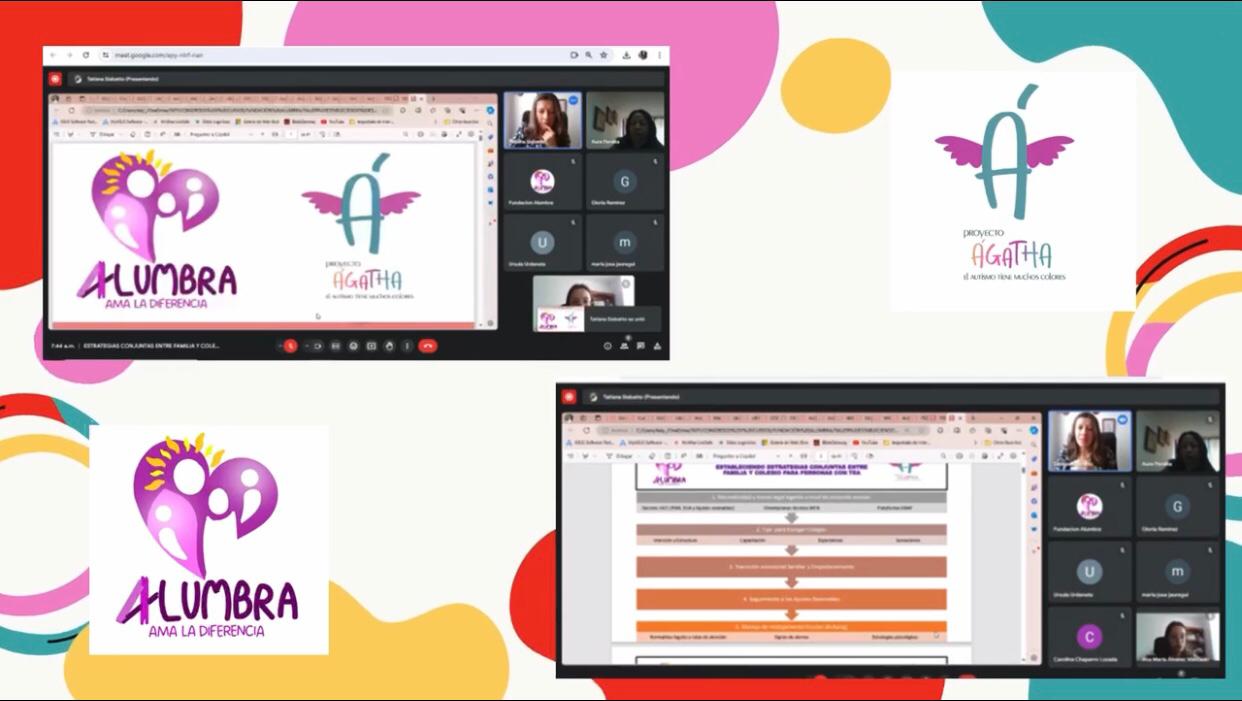Expand audio settings arrow beside the microphone
The width and height of the screenshot is (1242, 701).
pos(278,346)
